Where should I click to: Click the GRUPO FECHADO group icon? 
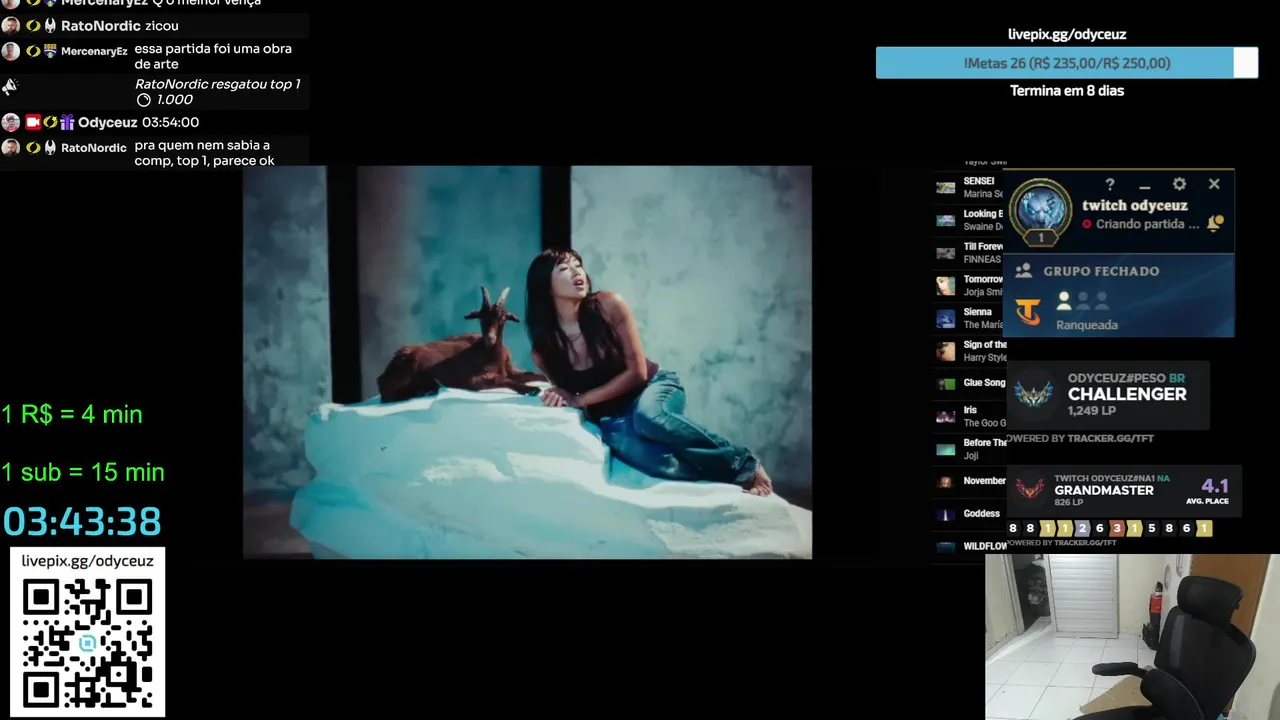(1024, 271)
